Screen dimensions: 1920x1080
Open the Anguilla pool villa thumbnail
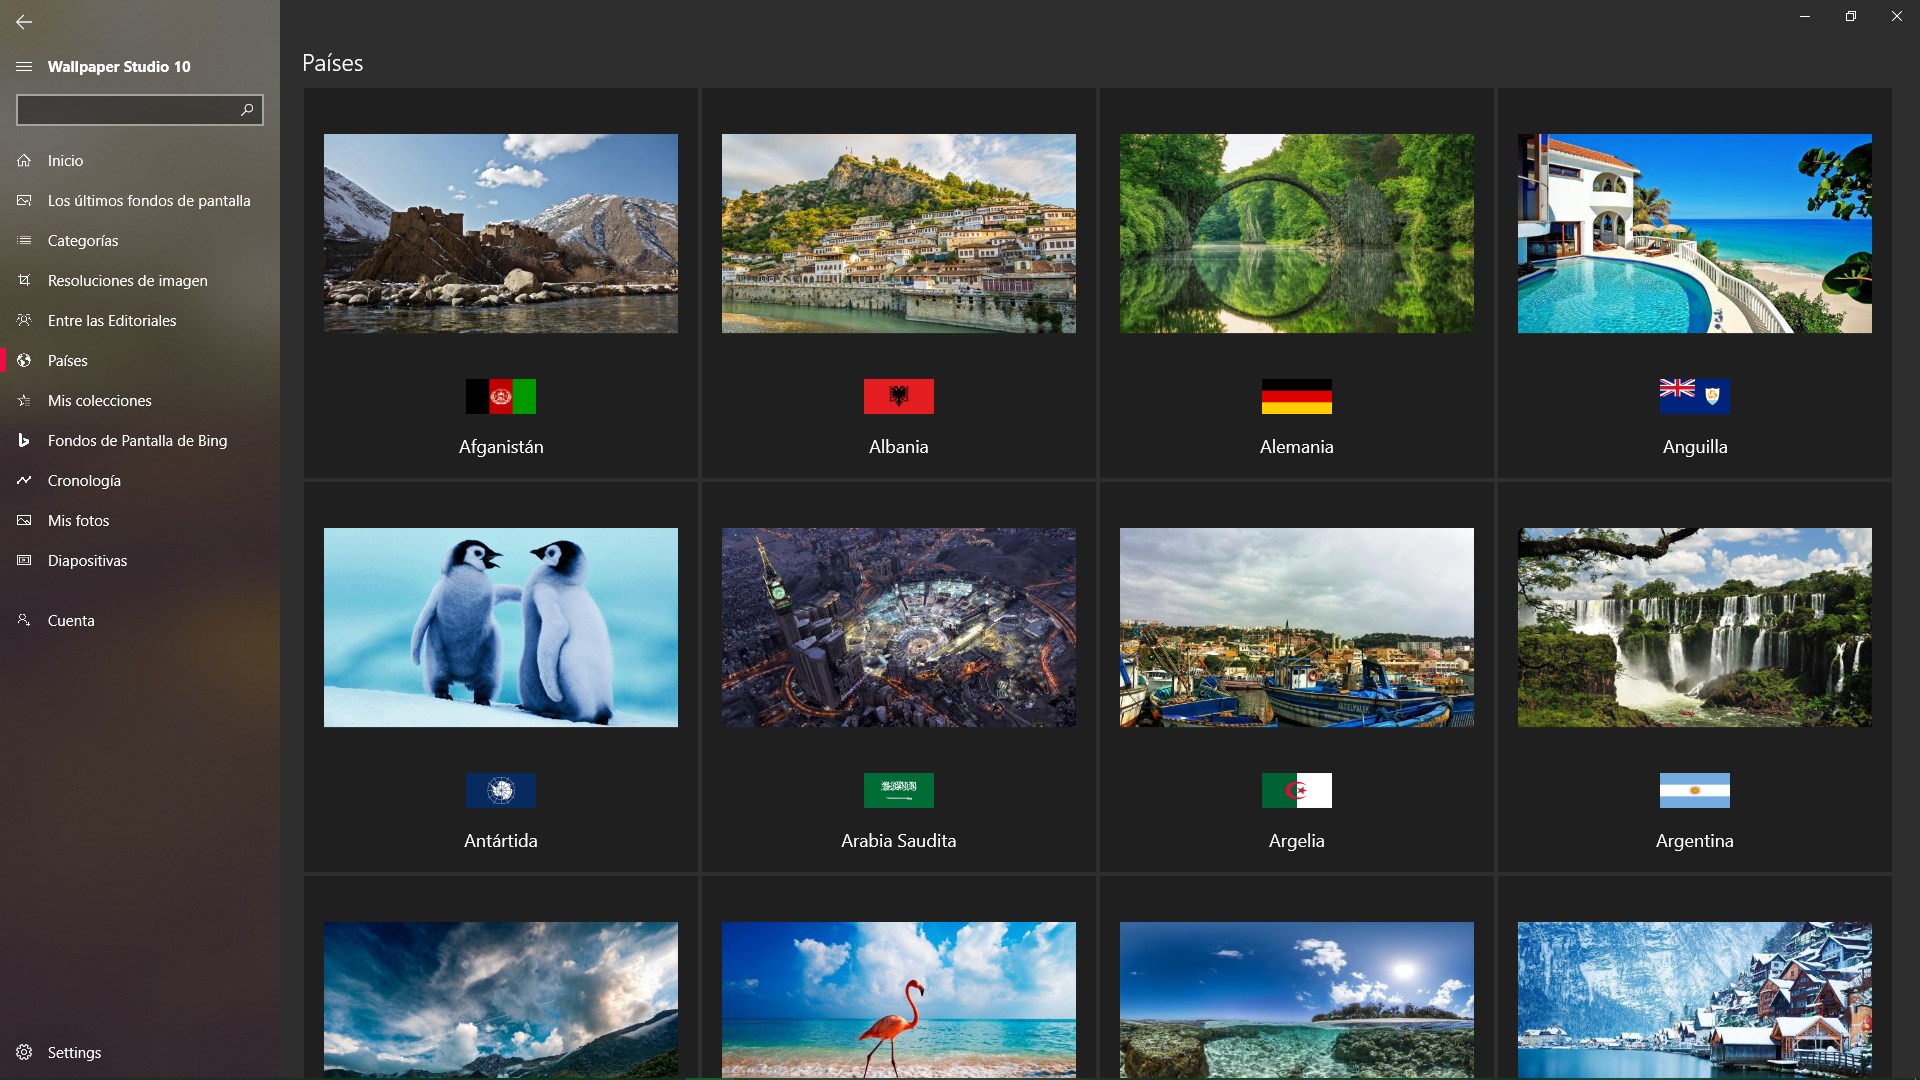click(1694, 233)
